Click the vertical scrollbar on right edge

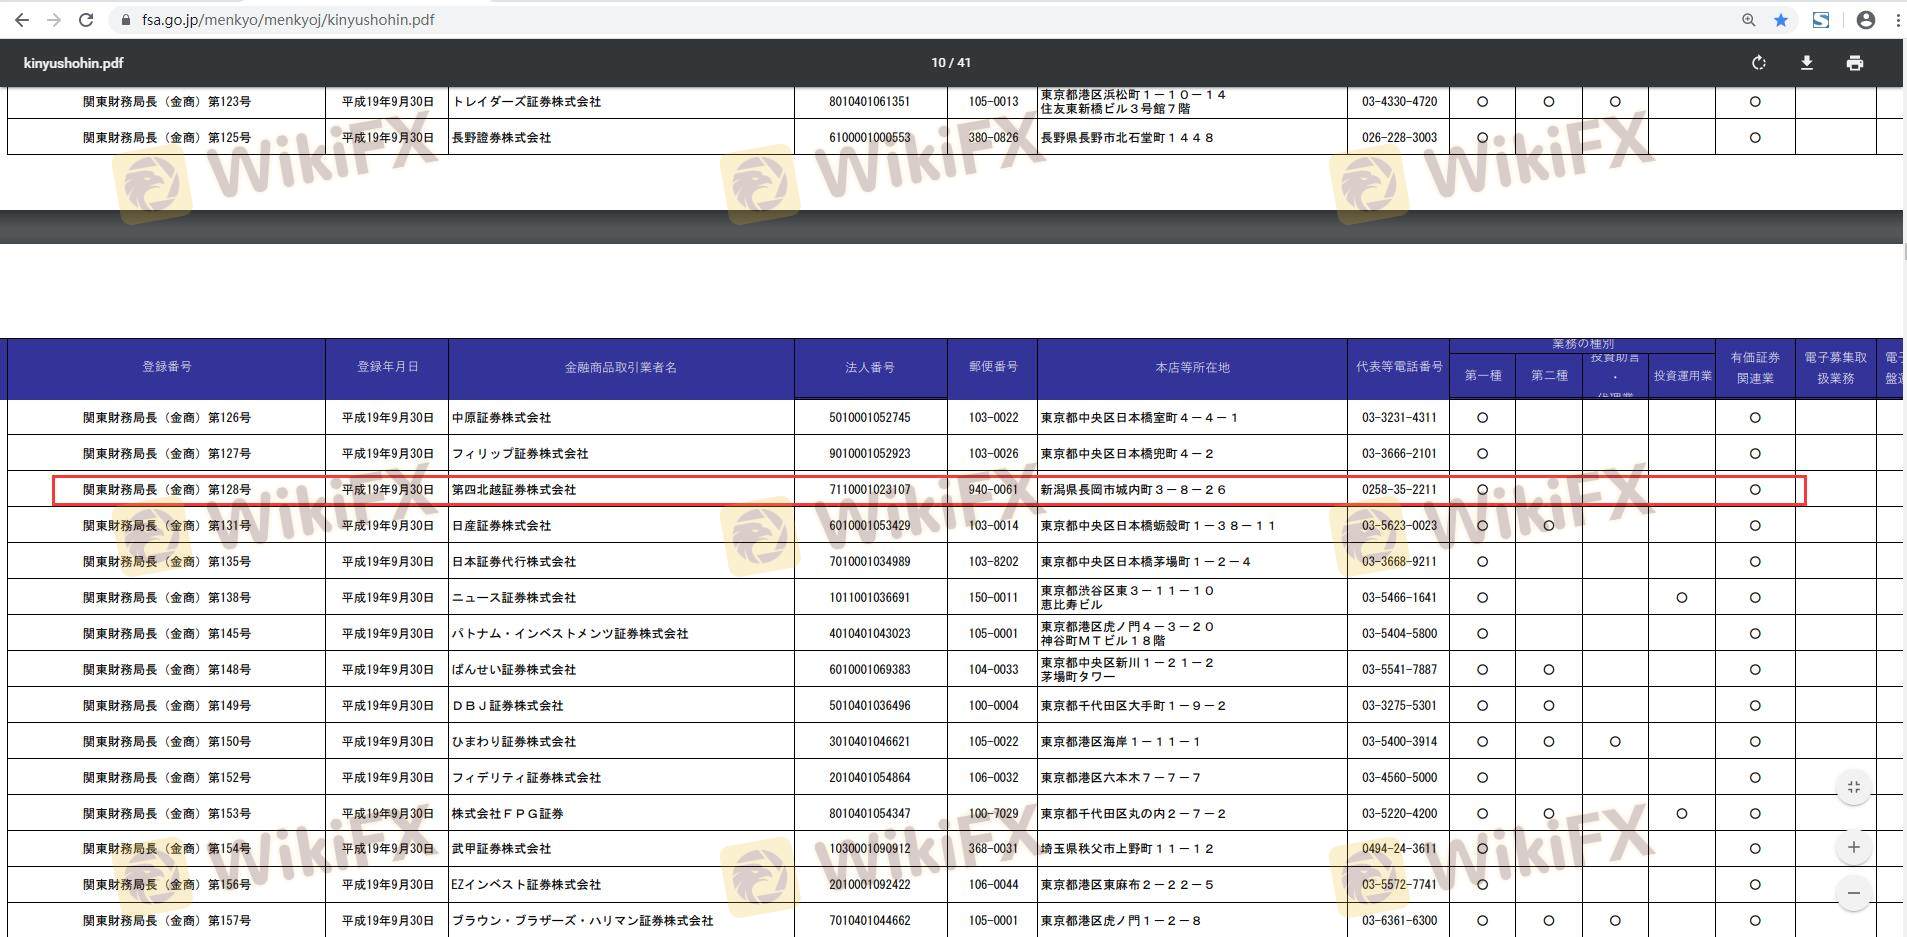pos(1904,250)
